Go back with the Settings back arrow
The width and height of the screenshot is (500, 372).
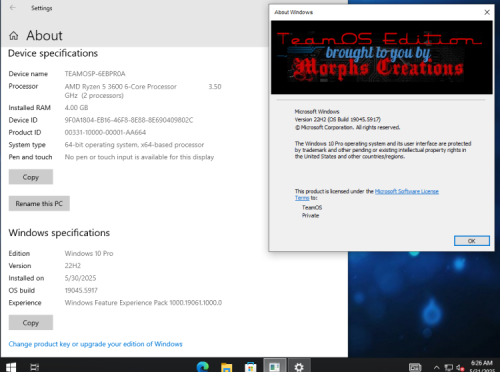coord(13,7)
